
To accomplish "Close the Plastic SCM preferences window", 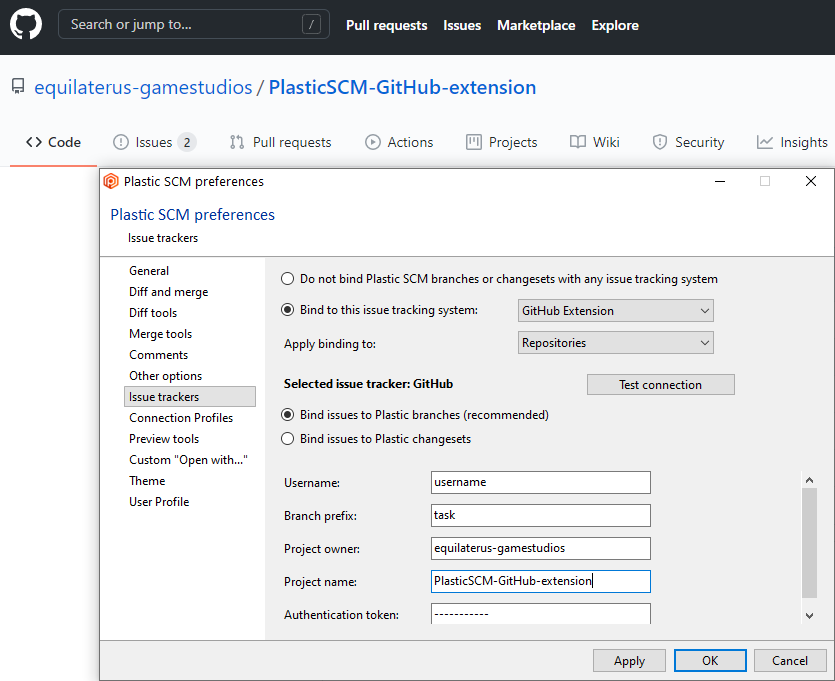I will pos(811,182).
